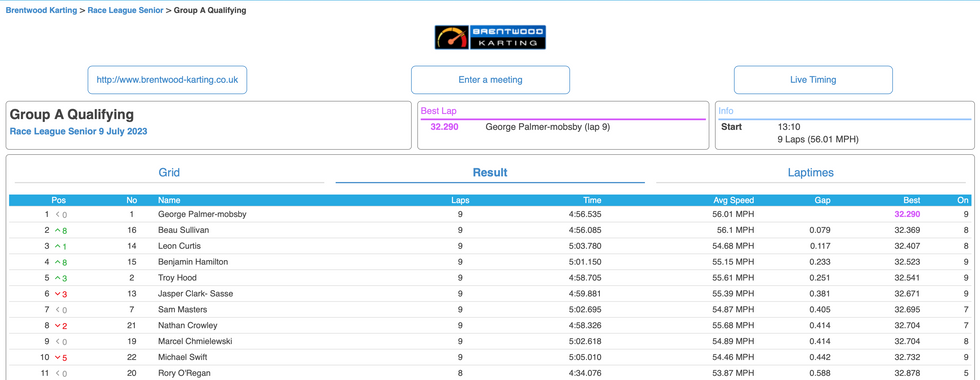Select driver Jasper Clark- Sasse row

point(490,294)
